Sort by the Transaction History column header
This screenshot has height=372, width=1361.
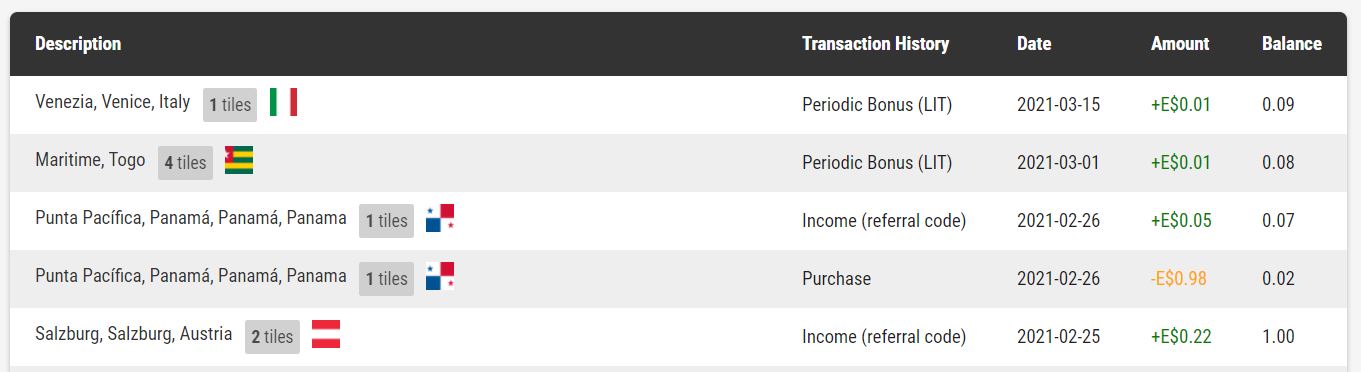(875, 44)
